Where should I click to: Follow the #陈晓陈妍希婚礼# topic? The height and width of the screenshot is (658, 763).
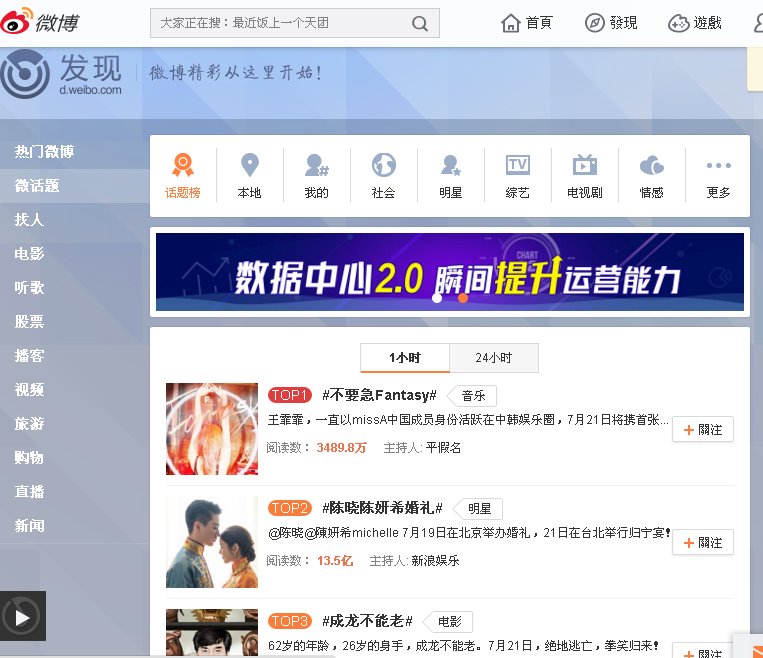pyautogui.click(x=703, y=543)
